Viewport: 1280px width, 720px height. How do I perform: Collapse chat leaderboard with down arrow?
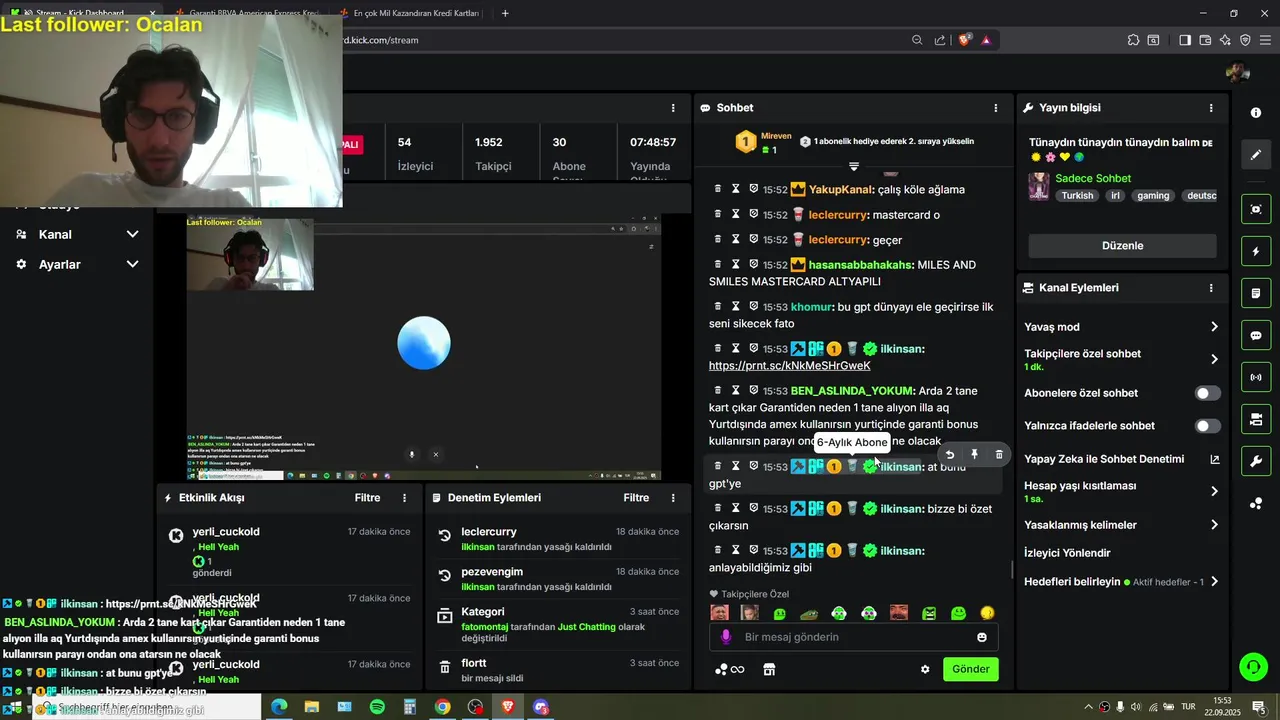854,166
